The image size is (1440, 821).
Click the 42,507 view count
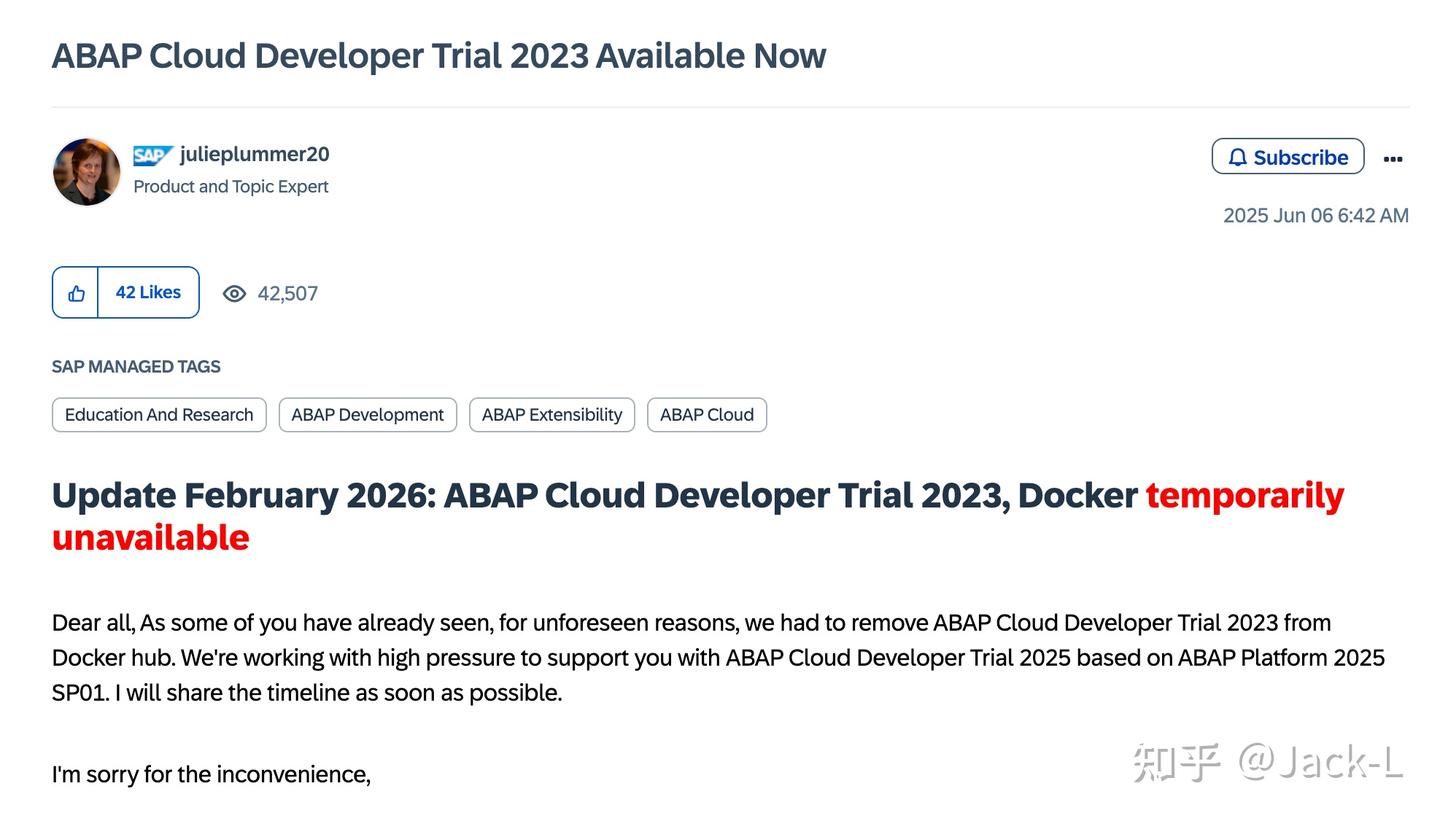point(288,294)
